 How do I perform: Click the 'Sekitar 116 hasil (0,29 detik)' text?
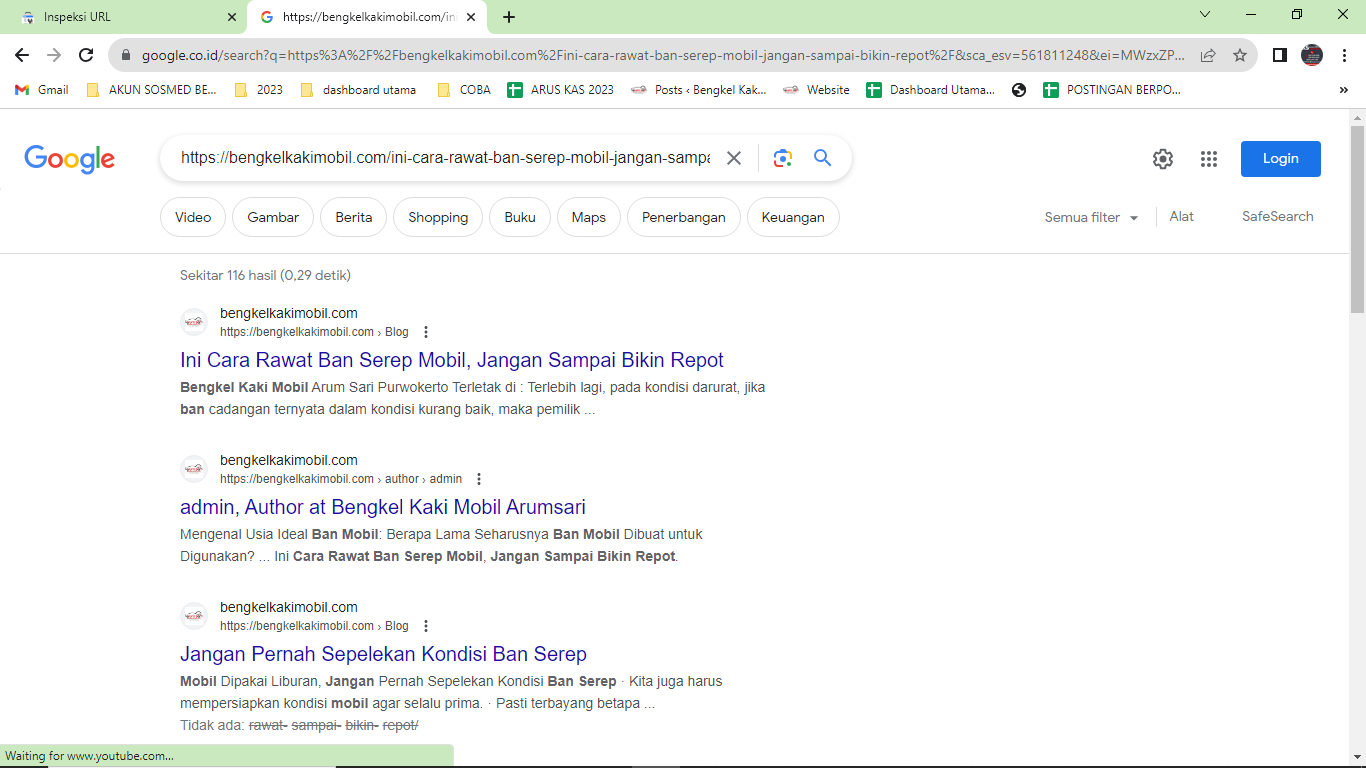pos(265,275)
